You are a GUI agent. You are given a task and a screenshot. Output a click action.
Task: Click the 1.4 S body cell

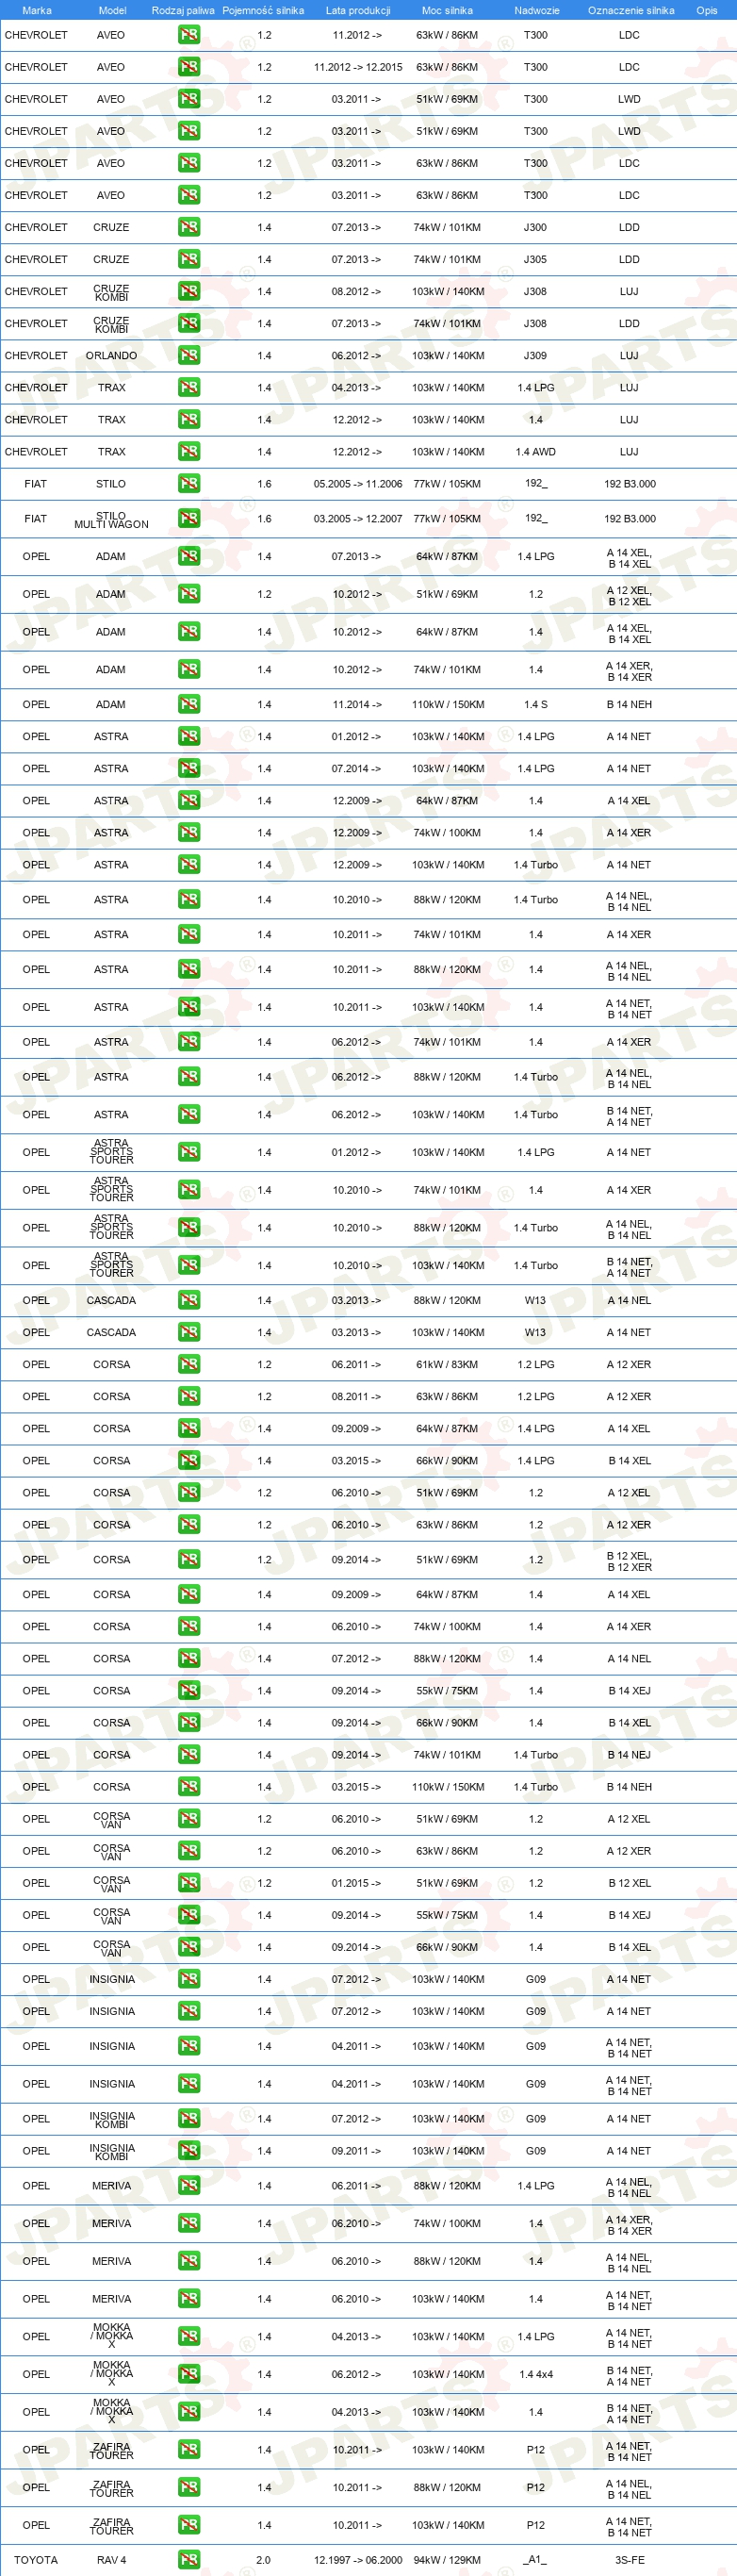pos(536,704)
